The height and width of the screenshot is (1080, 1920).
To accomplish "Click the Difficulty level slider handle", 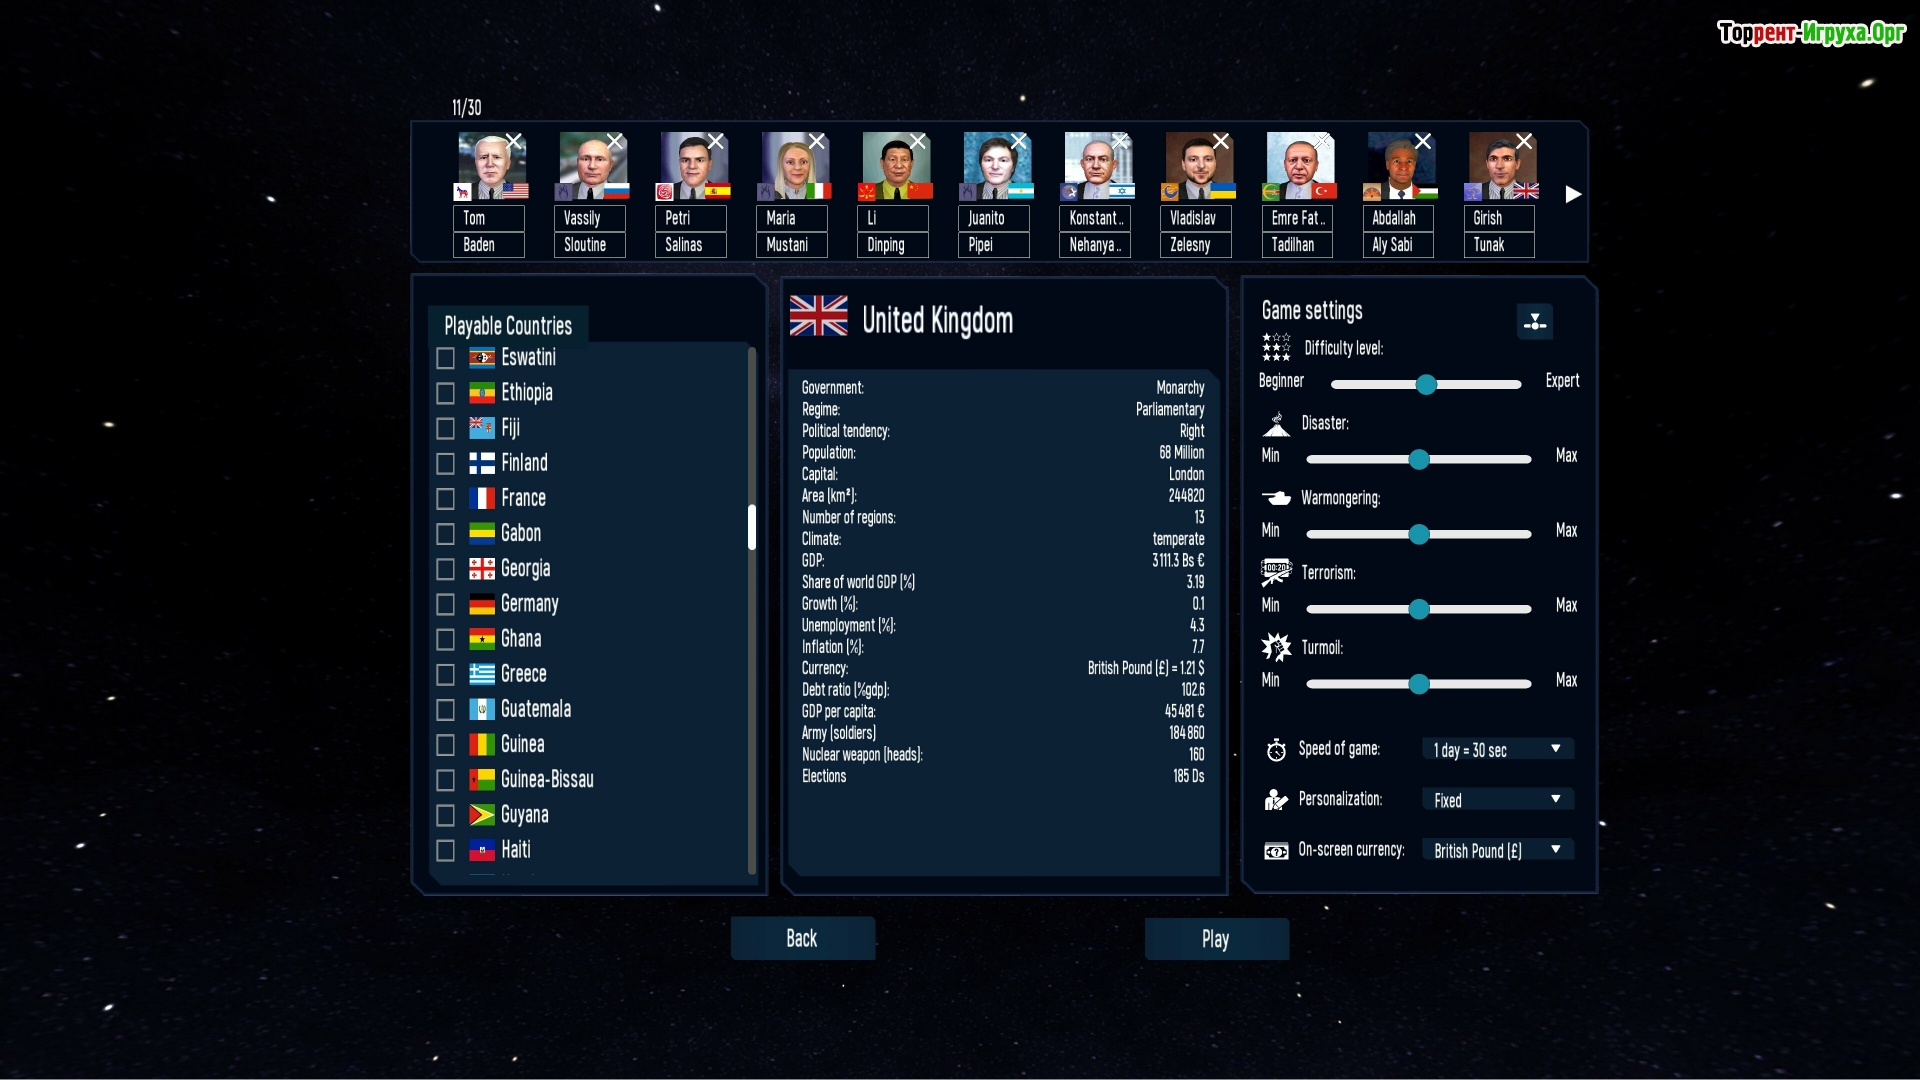I will click(x=1426, y=384).
